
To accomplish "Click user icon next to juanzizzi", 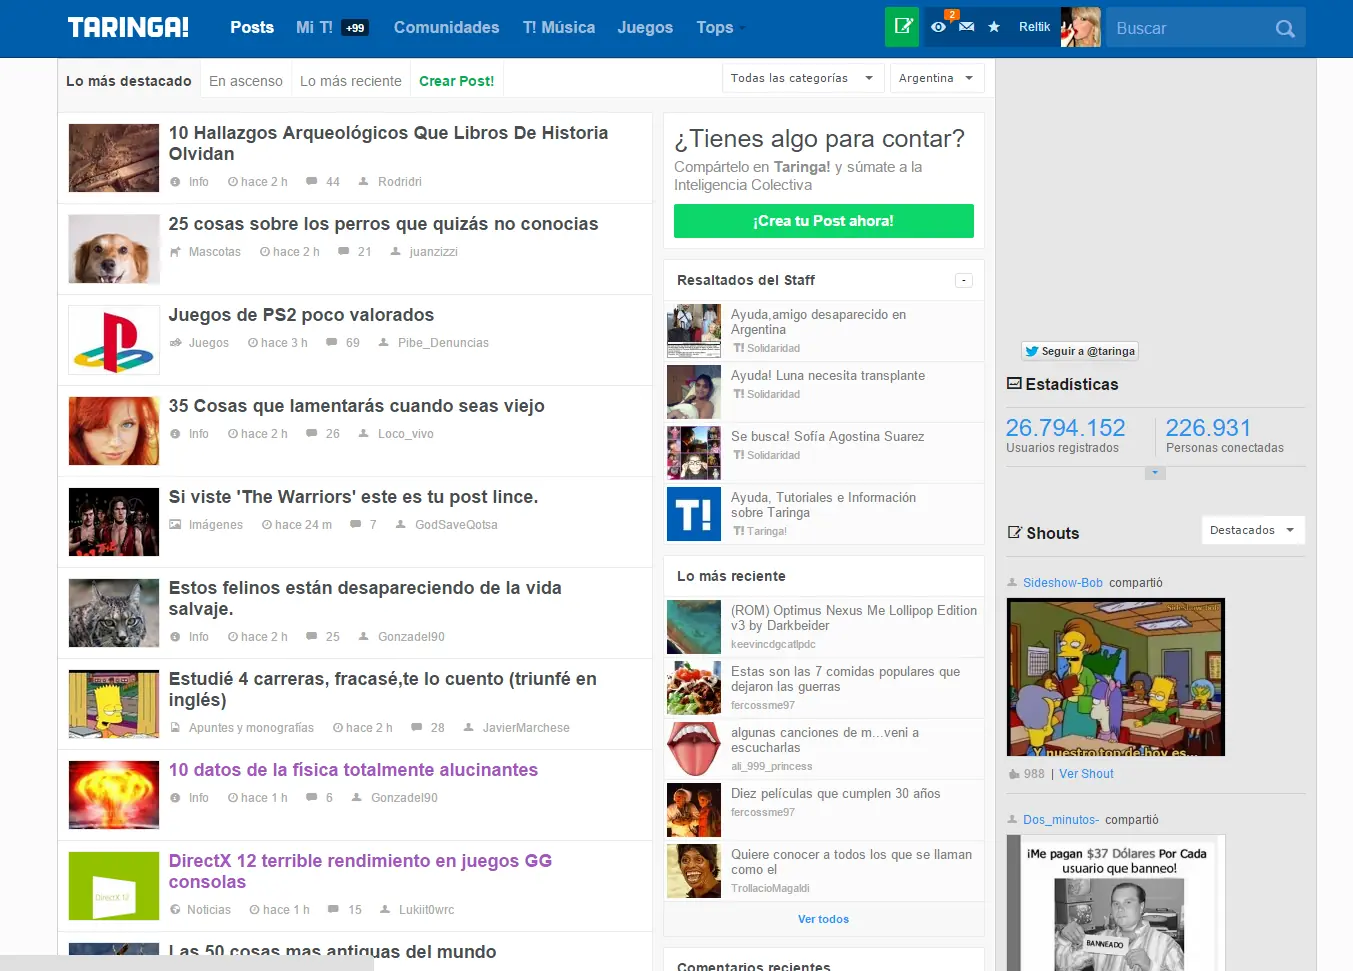I will [396, 252].
